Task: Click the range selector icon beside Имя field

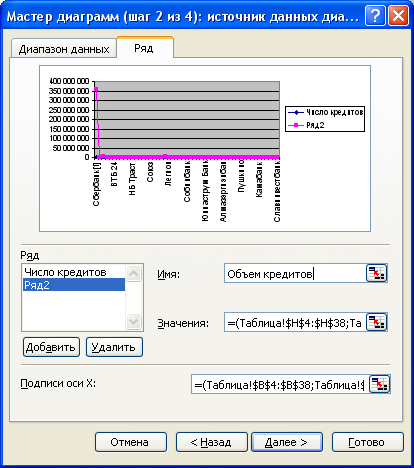Action: 376,273
